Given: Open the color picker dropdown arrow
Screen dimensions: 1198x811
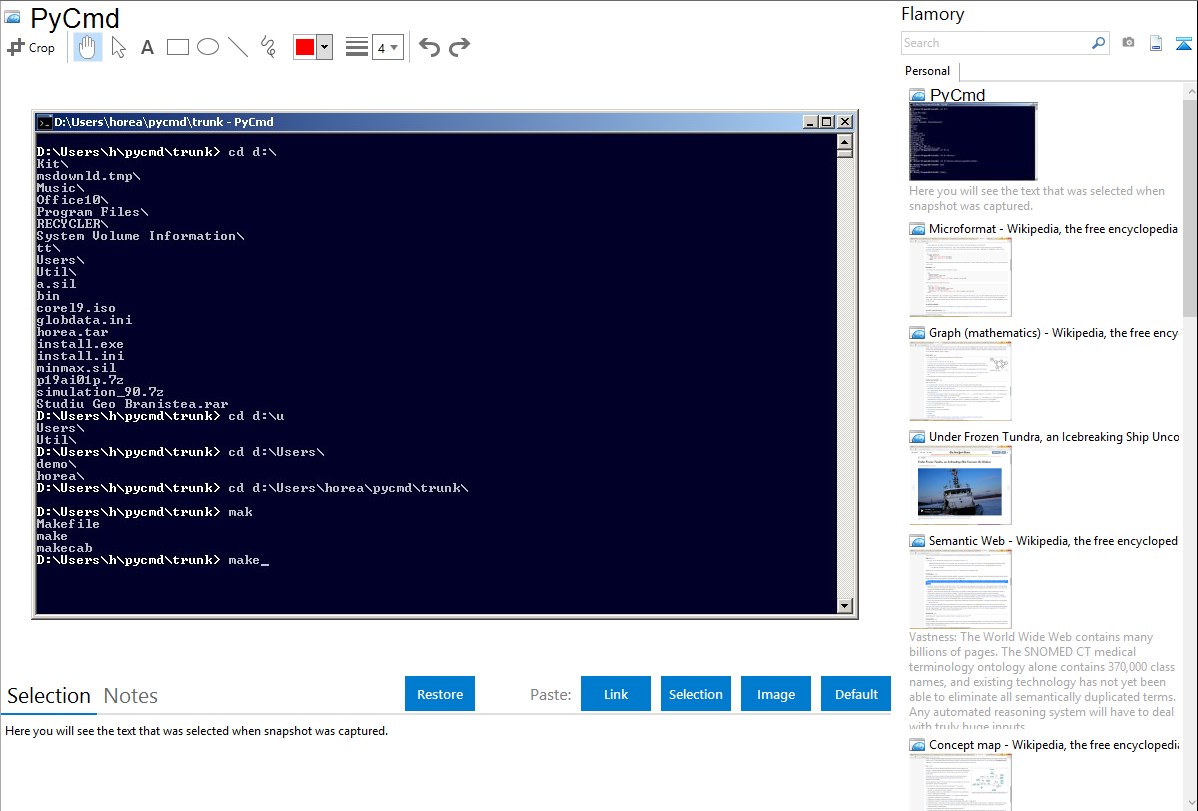Looking at the screenshot, I should tap(324, 47).
